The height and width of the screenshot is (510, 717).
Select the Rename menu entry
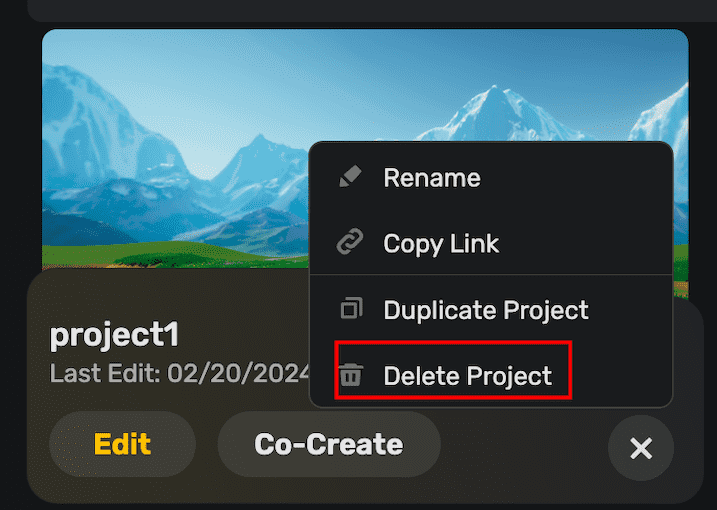point(431,178)
